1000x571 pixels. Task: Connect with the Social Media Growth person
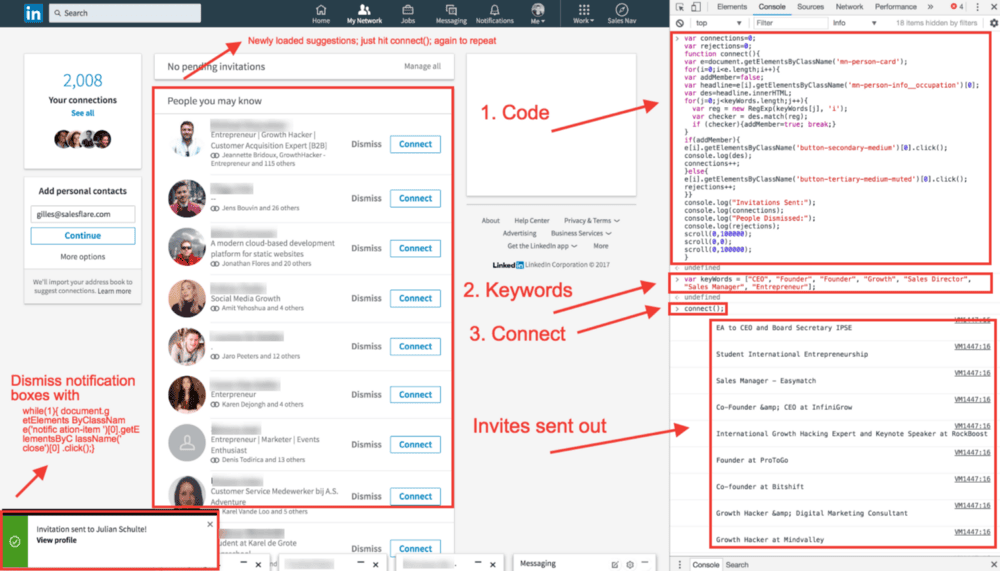pyautogui.click(x=415, y=298)
